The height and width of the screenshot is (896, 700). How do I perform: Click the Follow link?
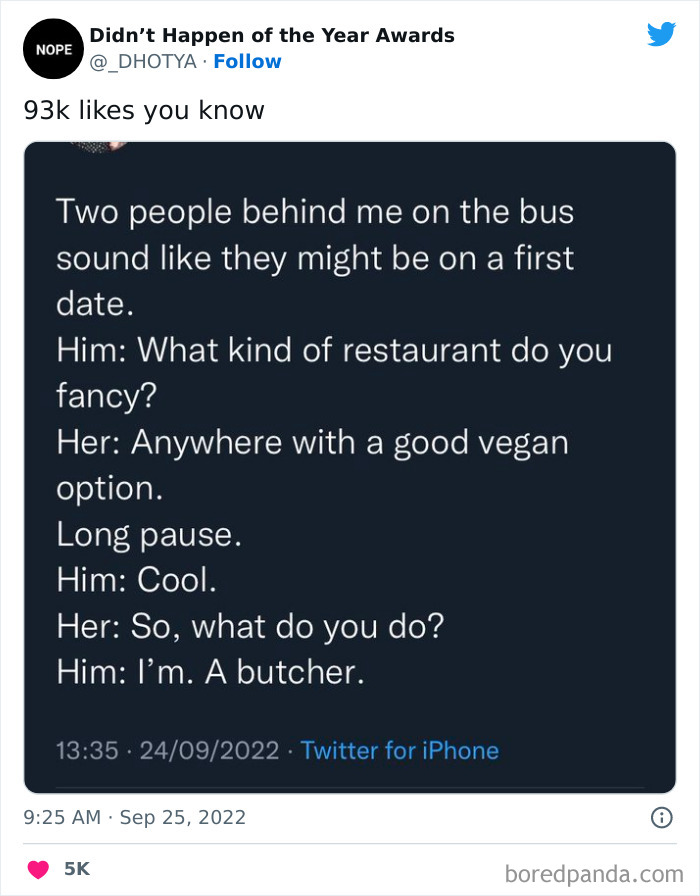click(248, 62)
